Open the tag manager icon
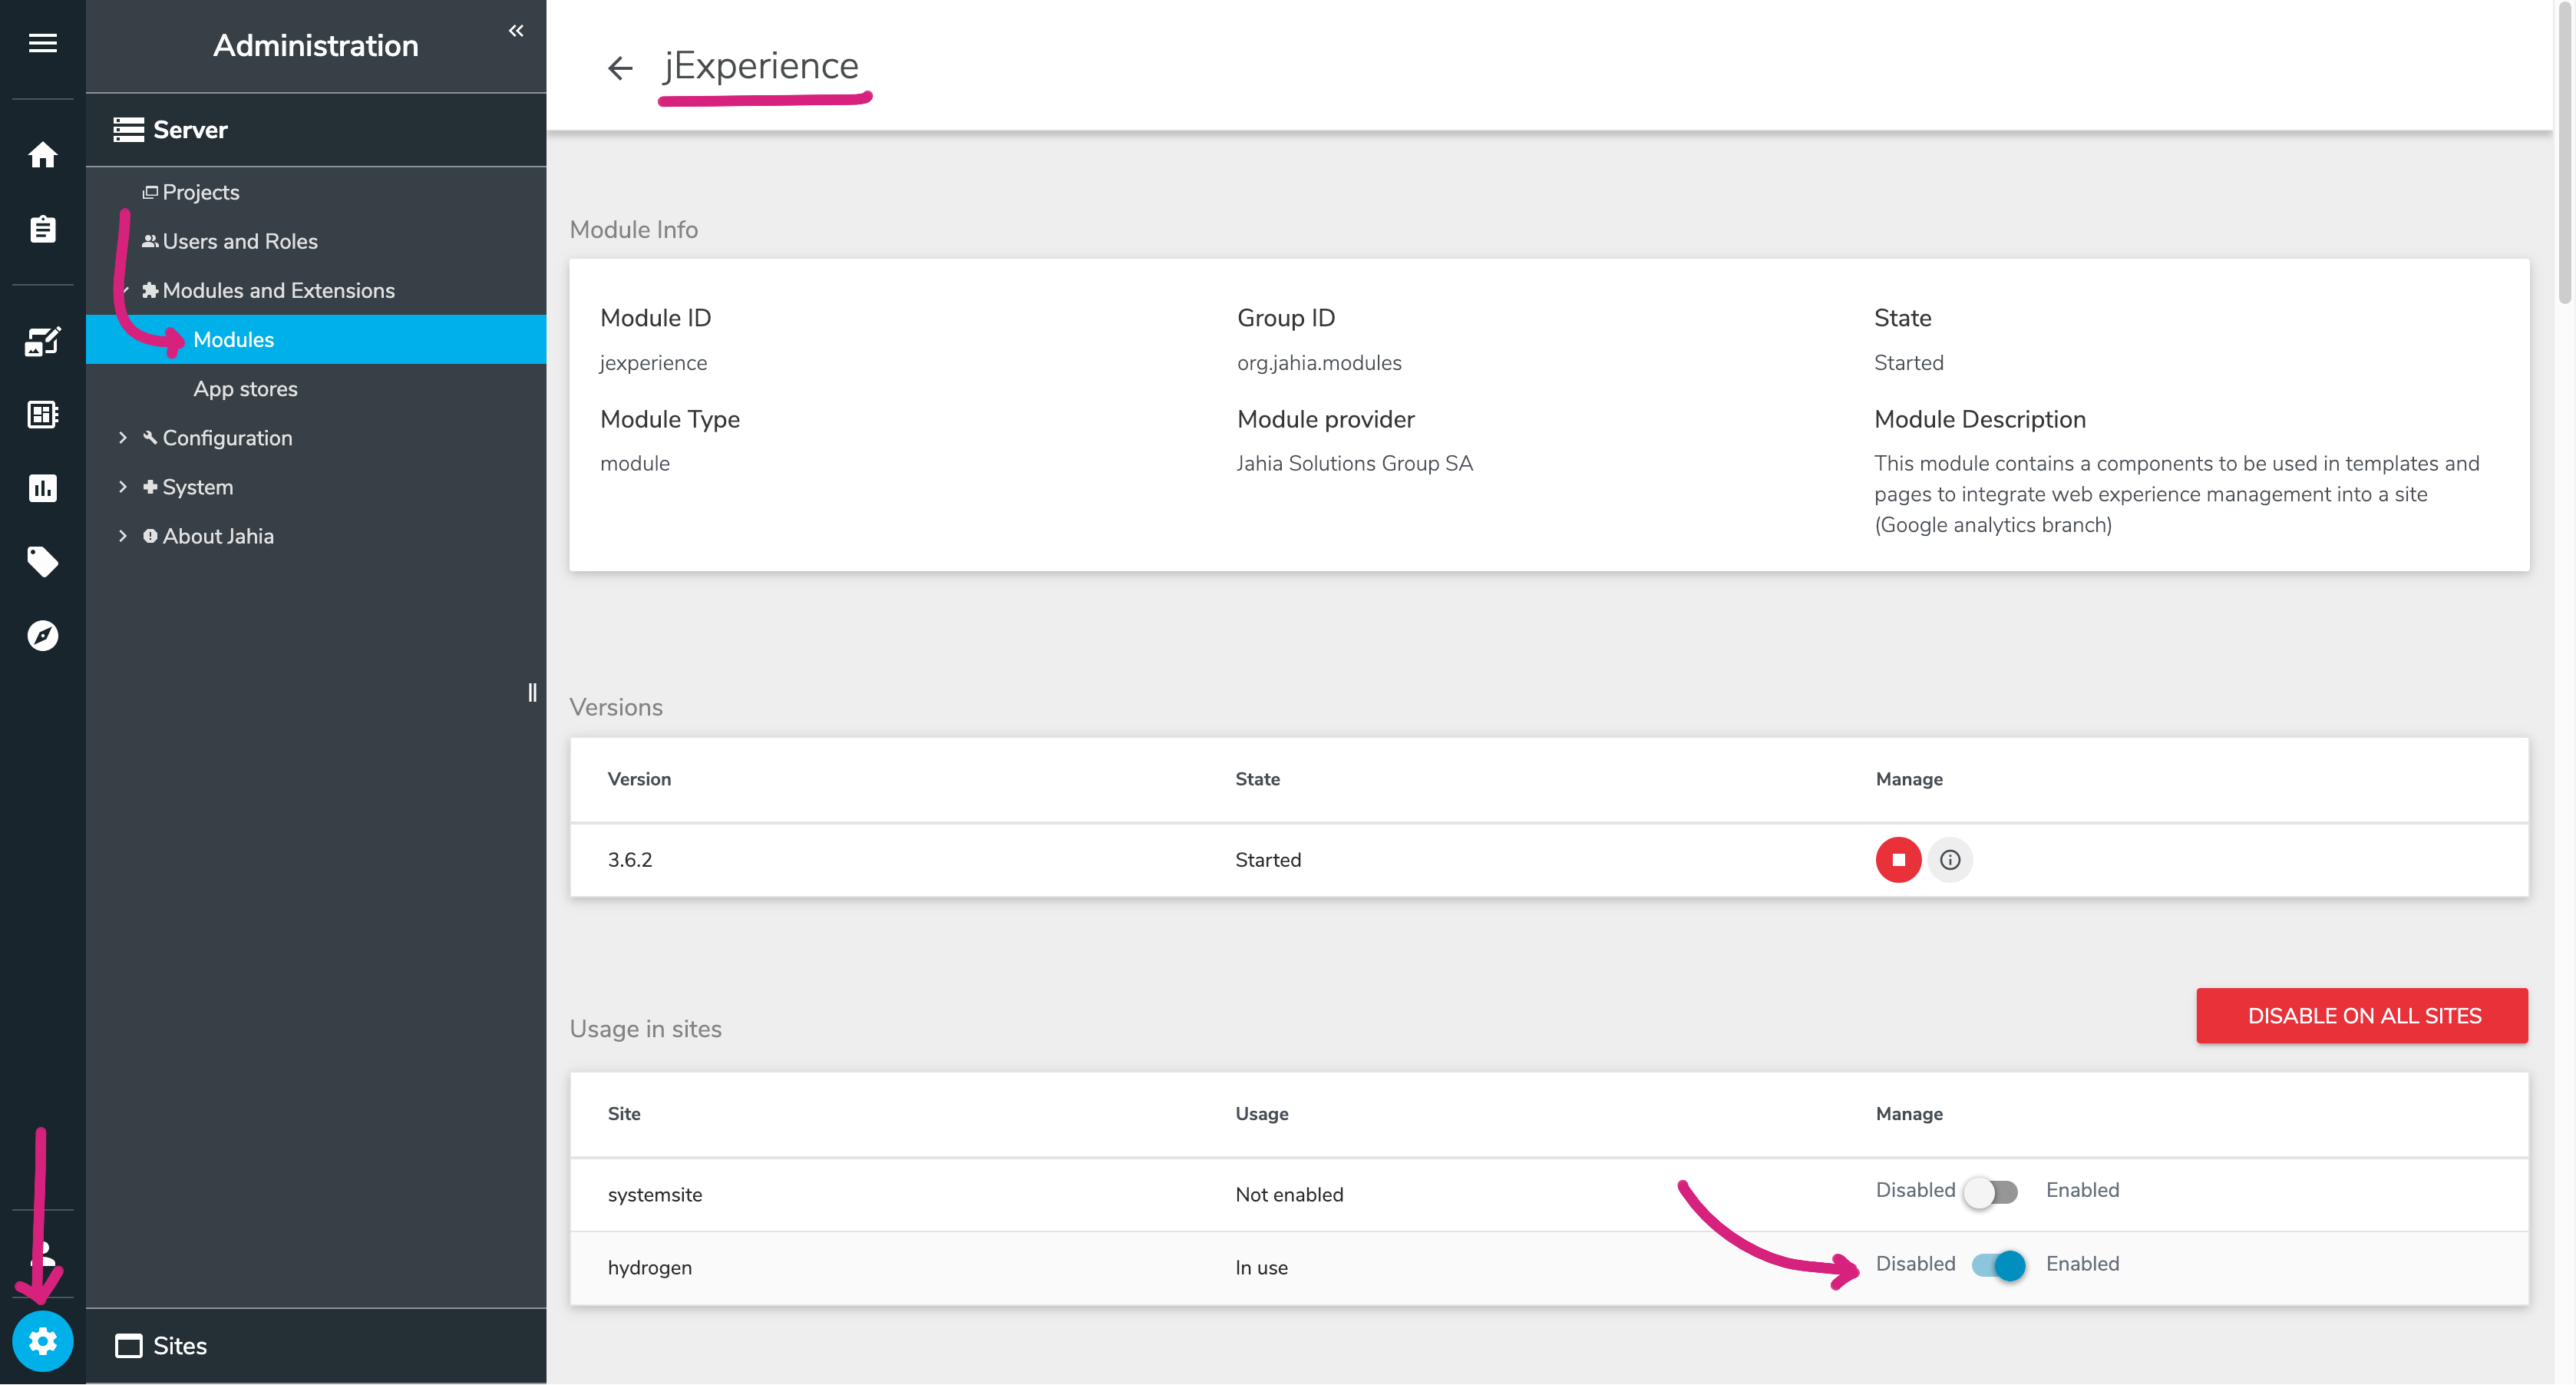2576x1385 pixels. [42, 562]
